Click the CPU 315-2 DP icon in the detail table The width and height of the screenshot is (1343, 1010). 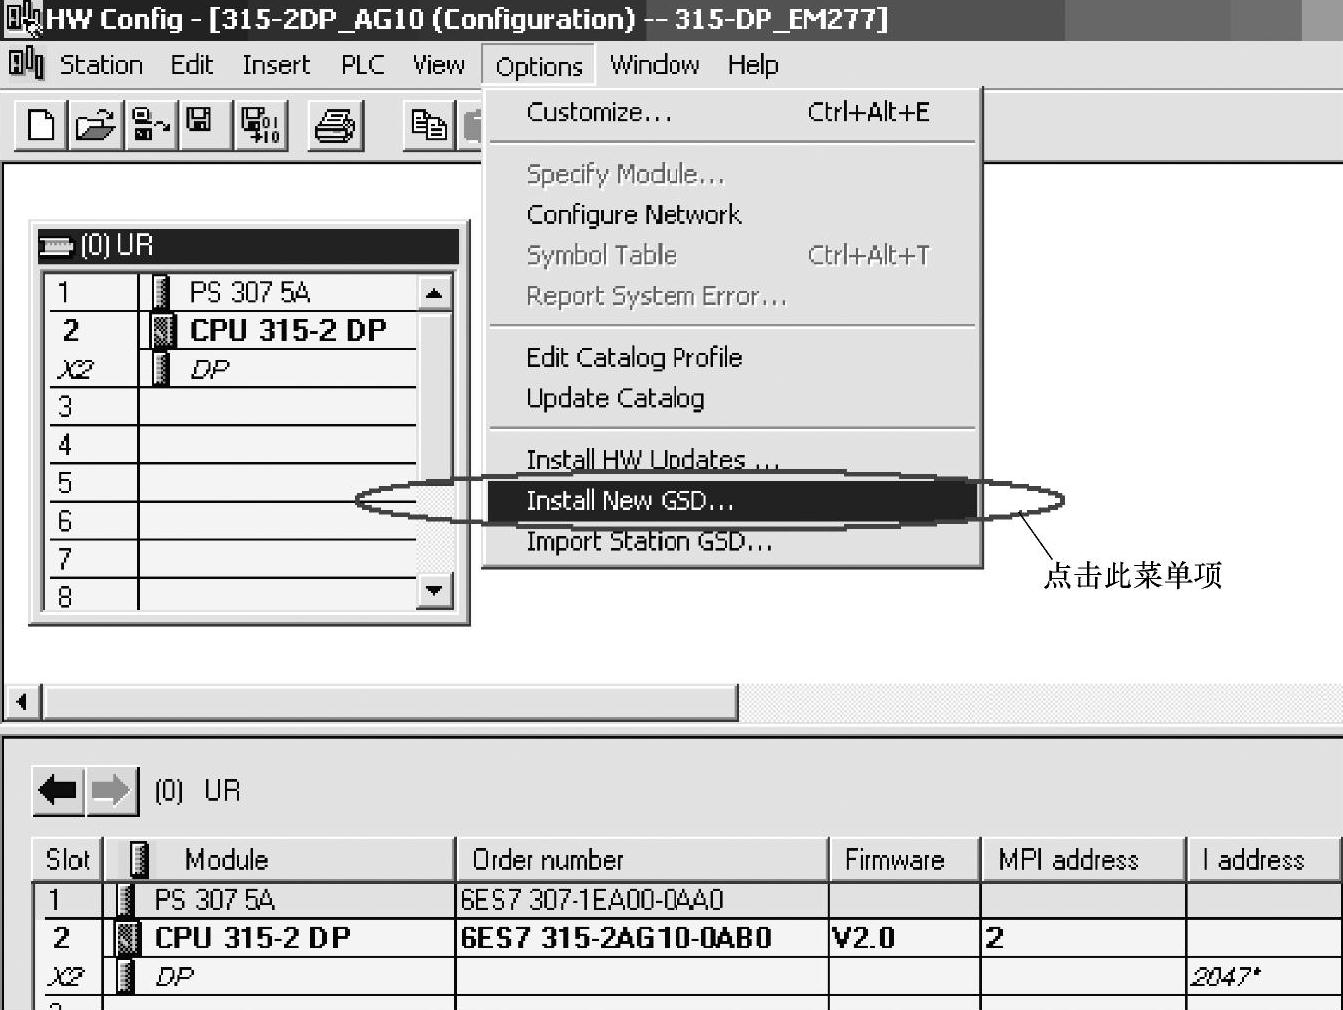pos(127,938)
